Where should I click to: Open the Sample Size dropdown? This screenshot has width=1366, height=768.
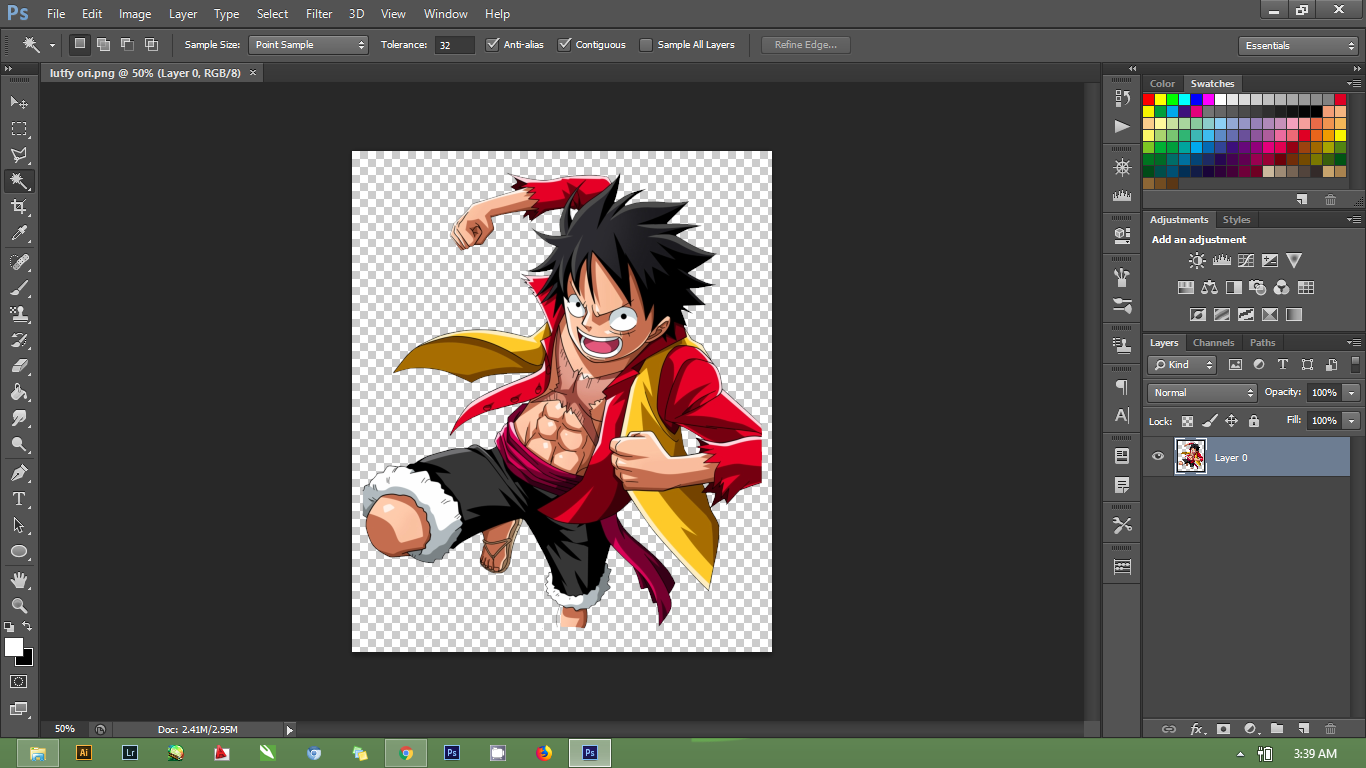tap(309, 45)
